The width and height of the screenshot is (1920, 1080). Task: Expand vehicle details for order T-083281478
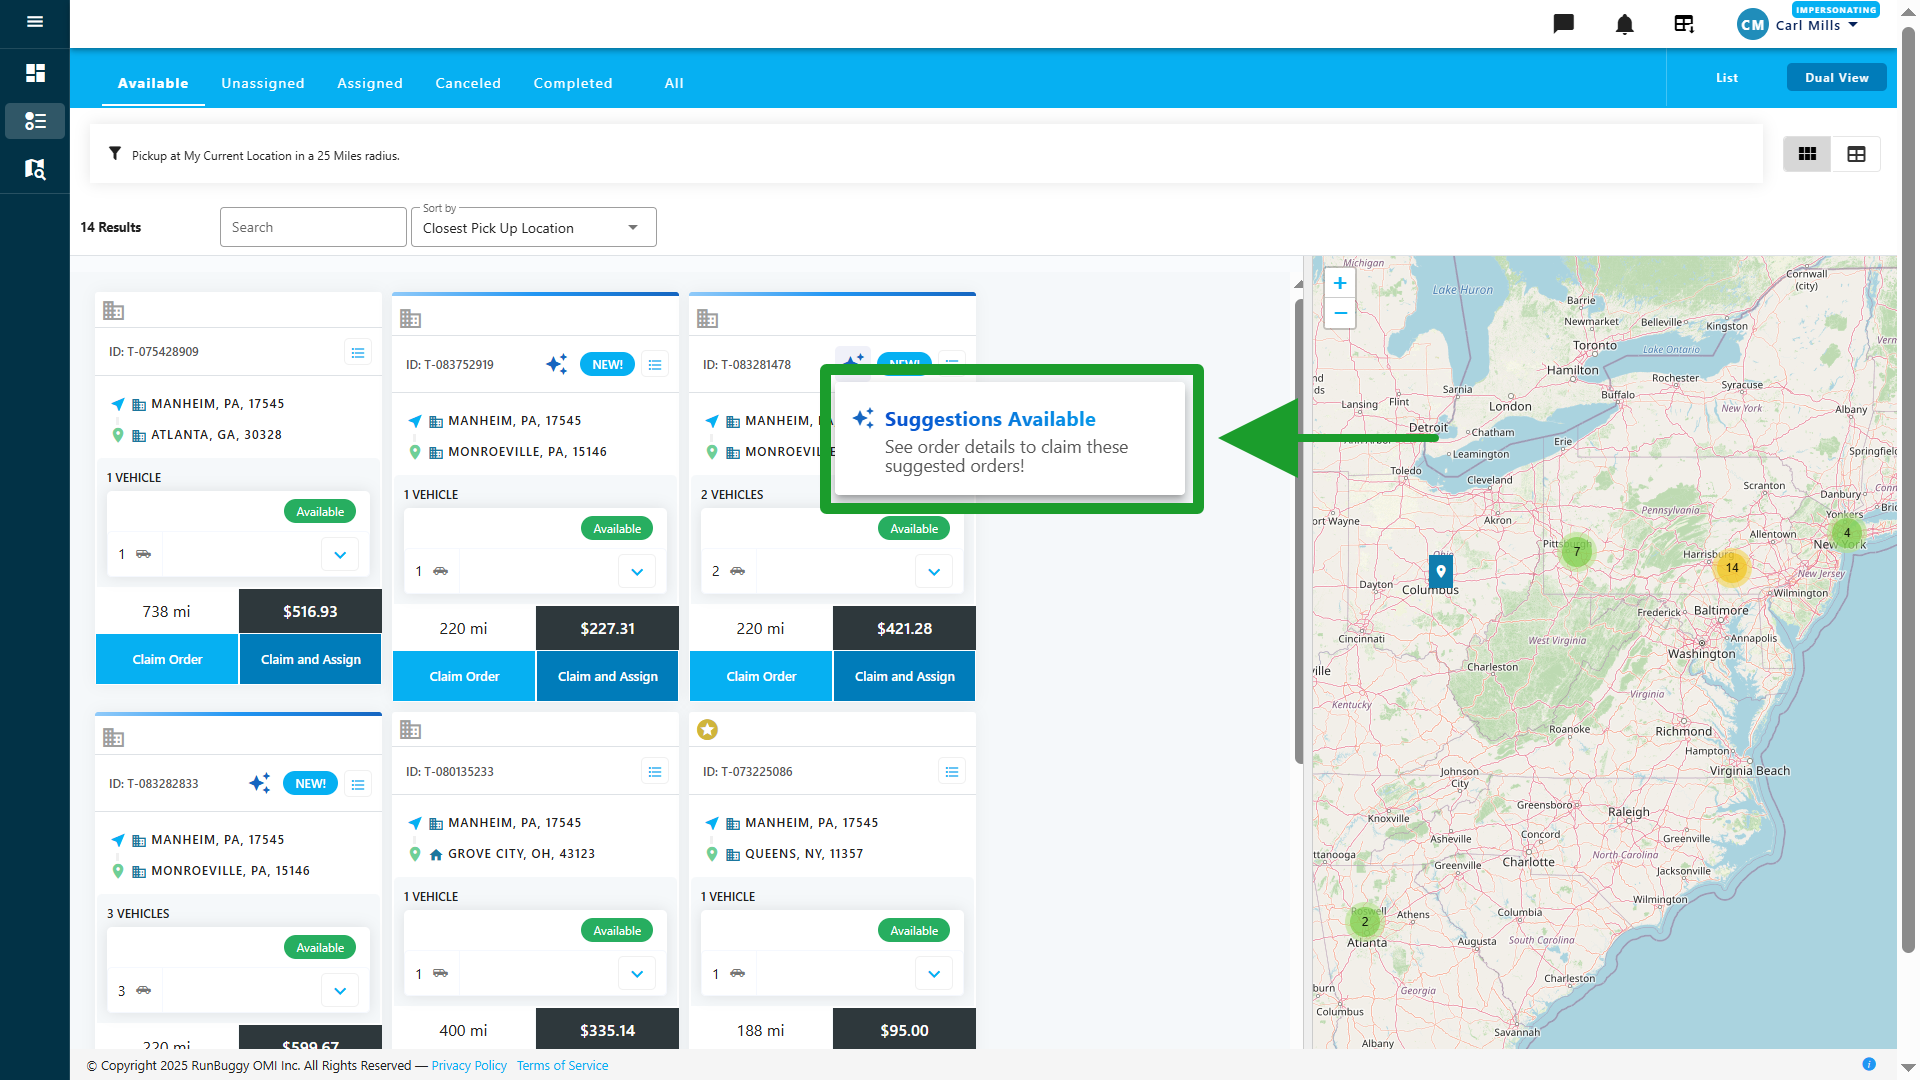(934, 571)
